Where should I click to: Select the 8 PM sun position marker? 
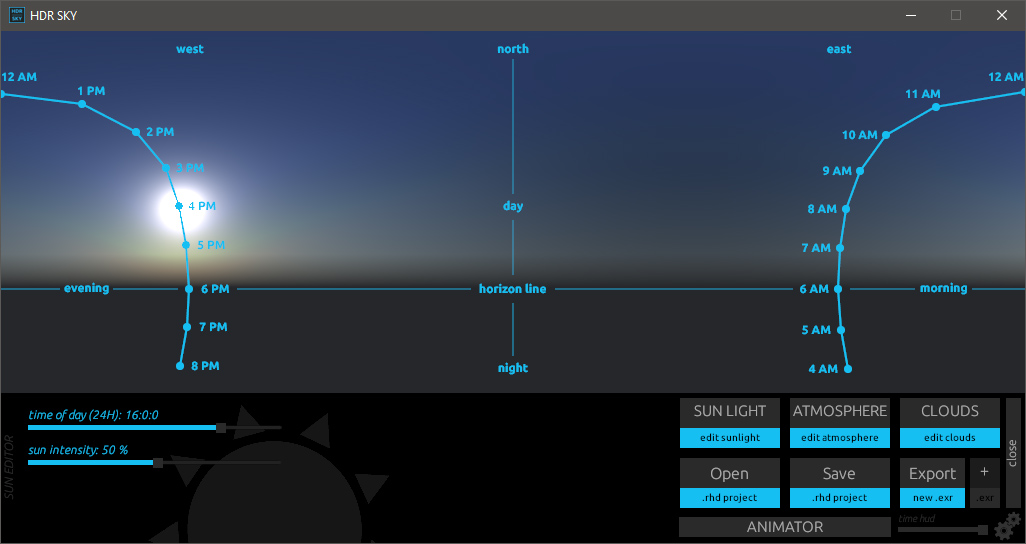click(181, 366)
